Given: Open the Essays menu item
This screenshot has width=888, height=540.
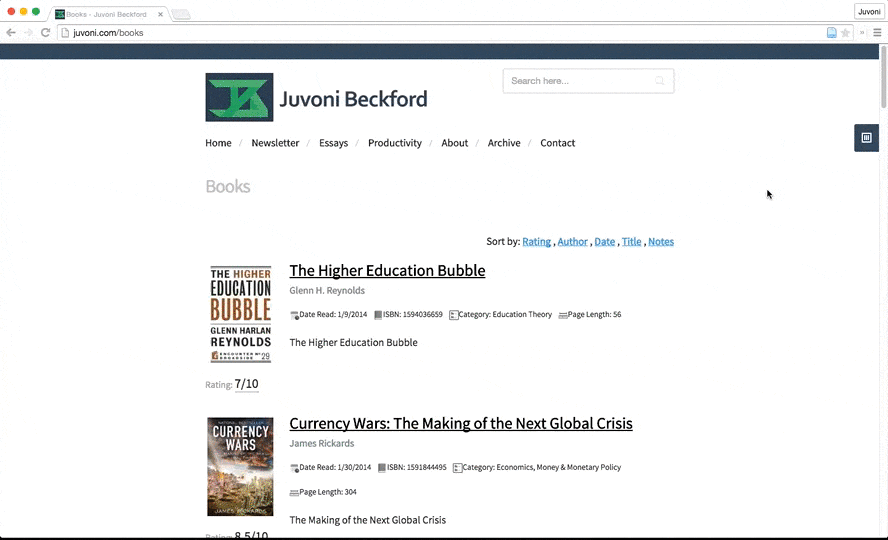Looking at the screenshot, I should coord(334,143).
